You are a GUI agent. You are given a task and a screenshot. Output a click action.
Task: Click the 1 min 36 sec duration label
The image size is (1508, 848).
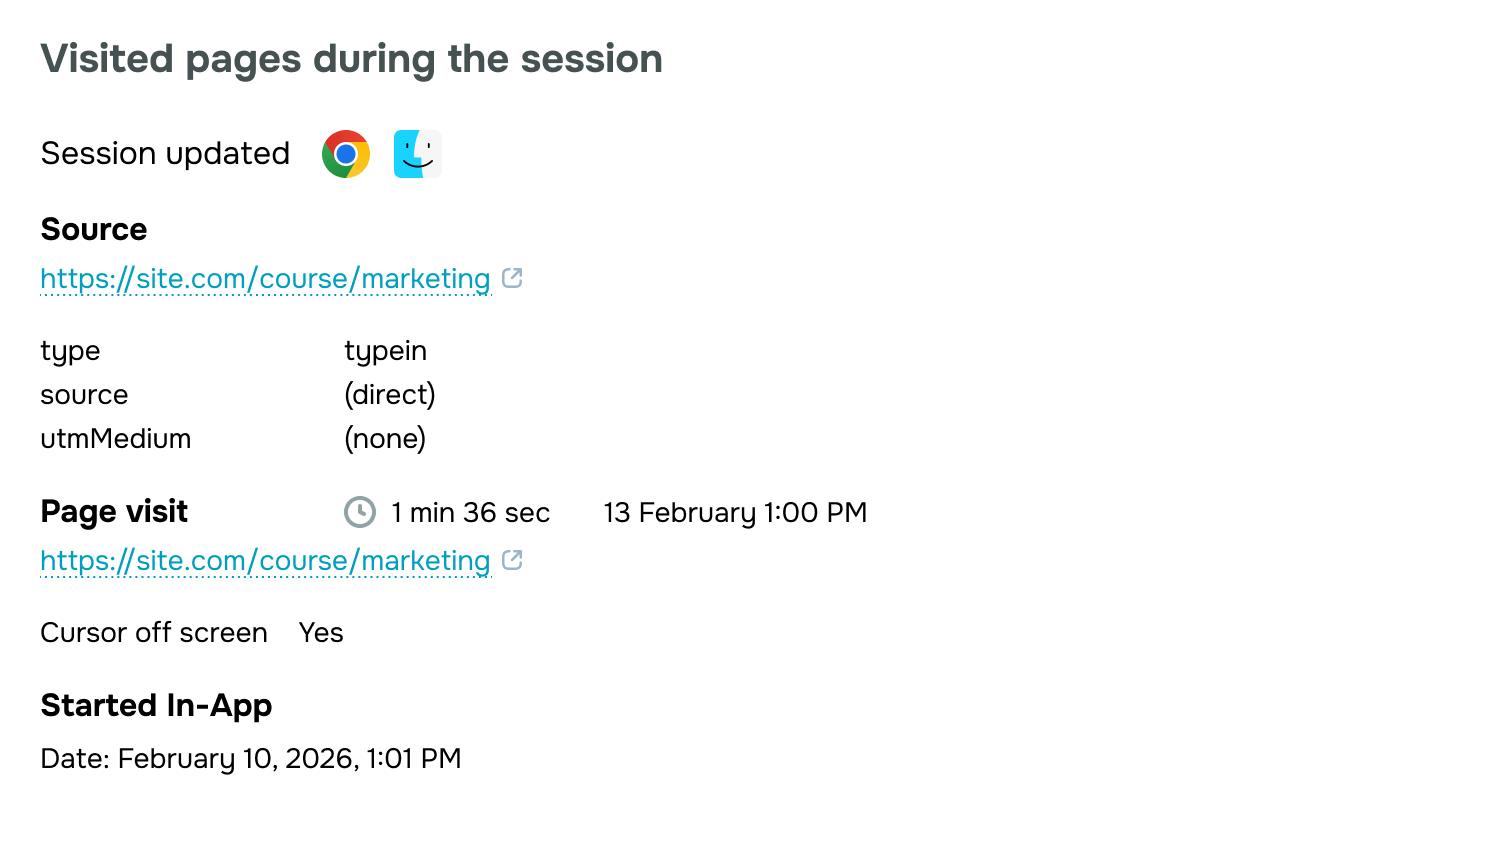coord(469,512)
